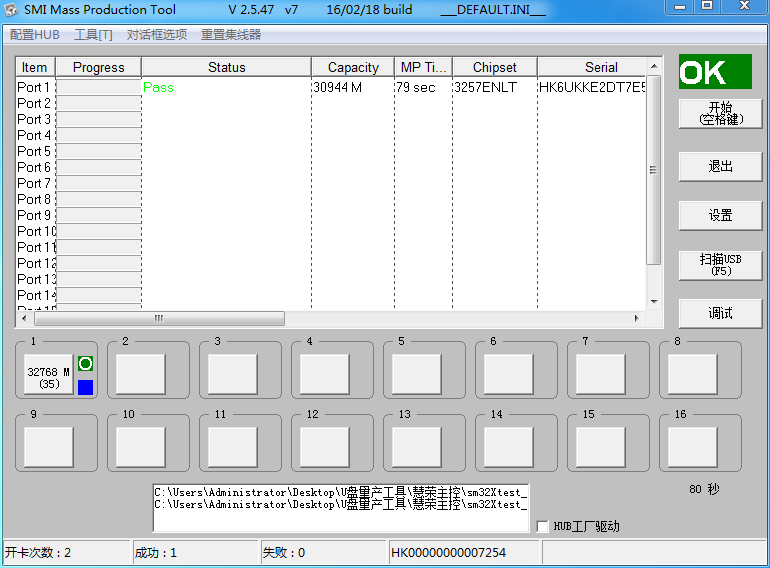
Task: Click the 30944 M capacity cell
Action: pyautogui.click(x=338, y=87)
